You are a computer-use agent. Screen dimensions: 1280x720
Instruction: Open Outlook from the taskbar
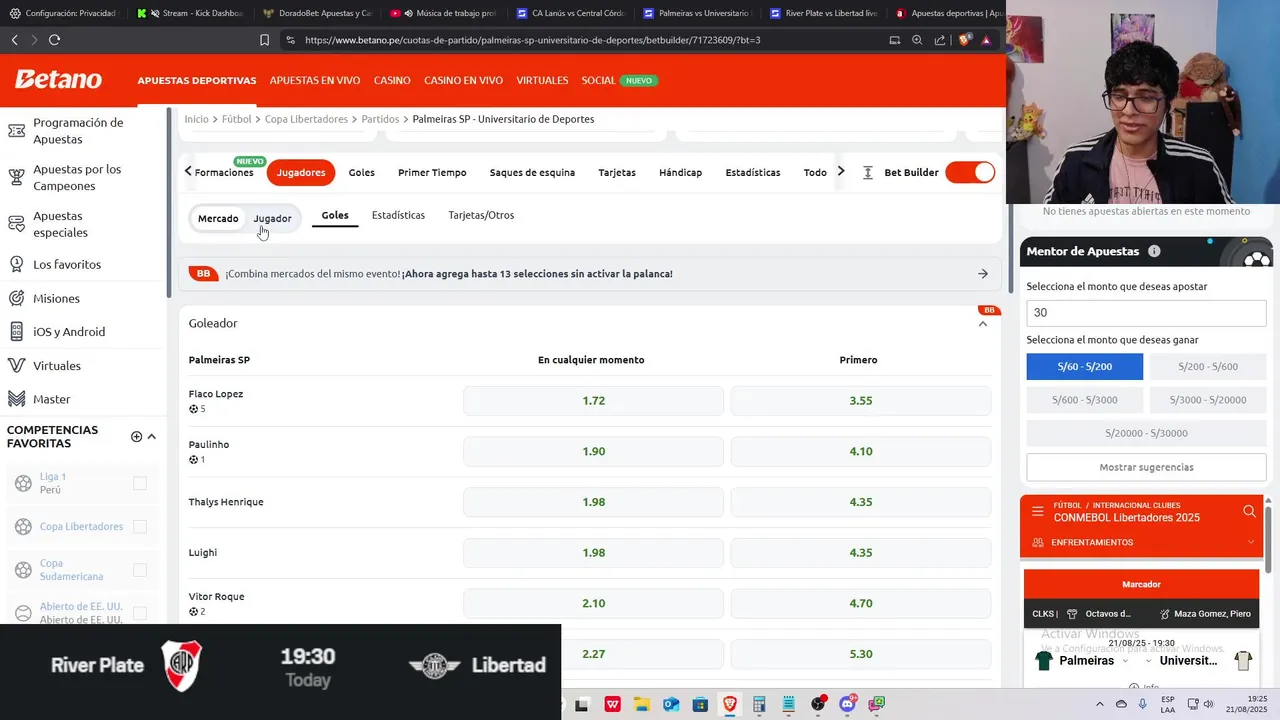(671, 704)
